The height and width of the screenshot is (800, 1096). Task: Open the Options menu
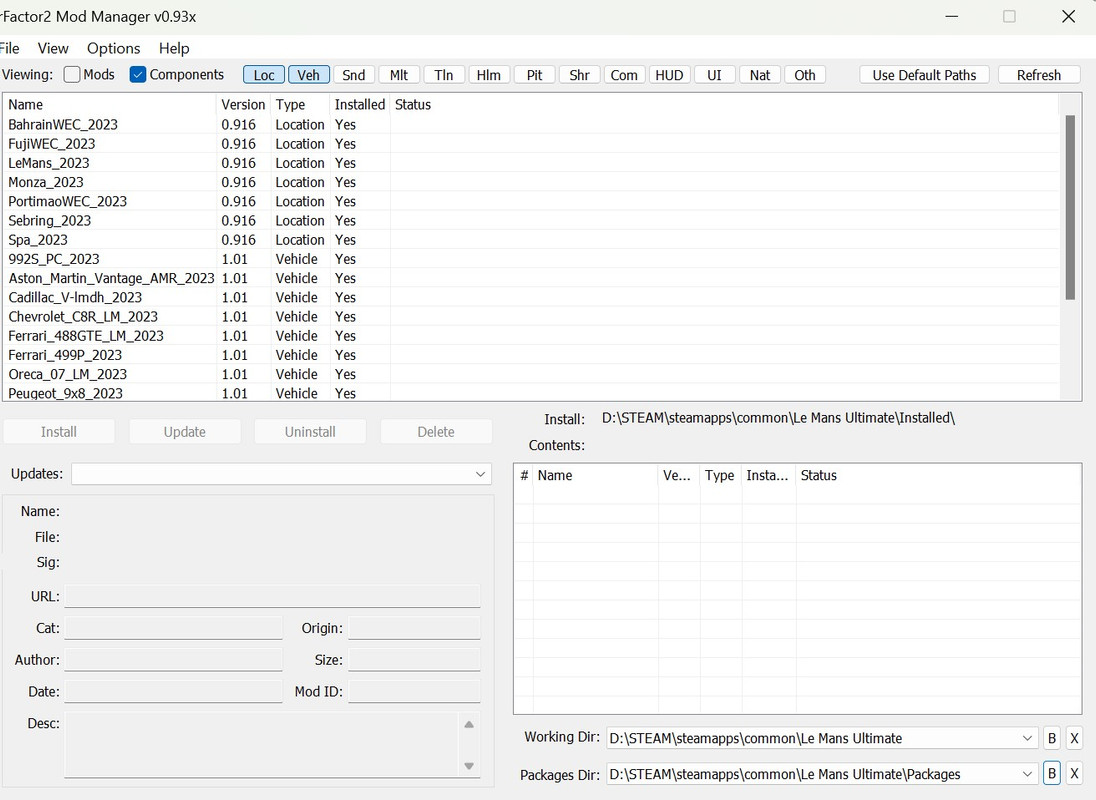tap(113, 48)
